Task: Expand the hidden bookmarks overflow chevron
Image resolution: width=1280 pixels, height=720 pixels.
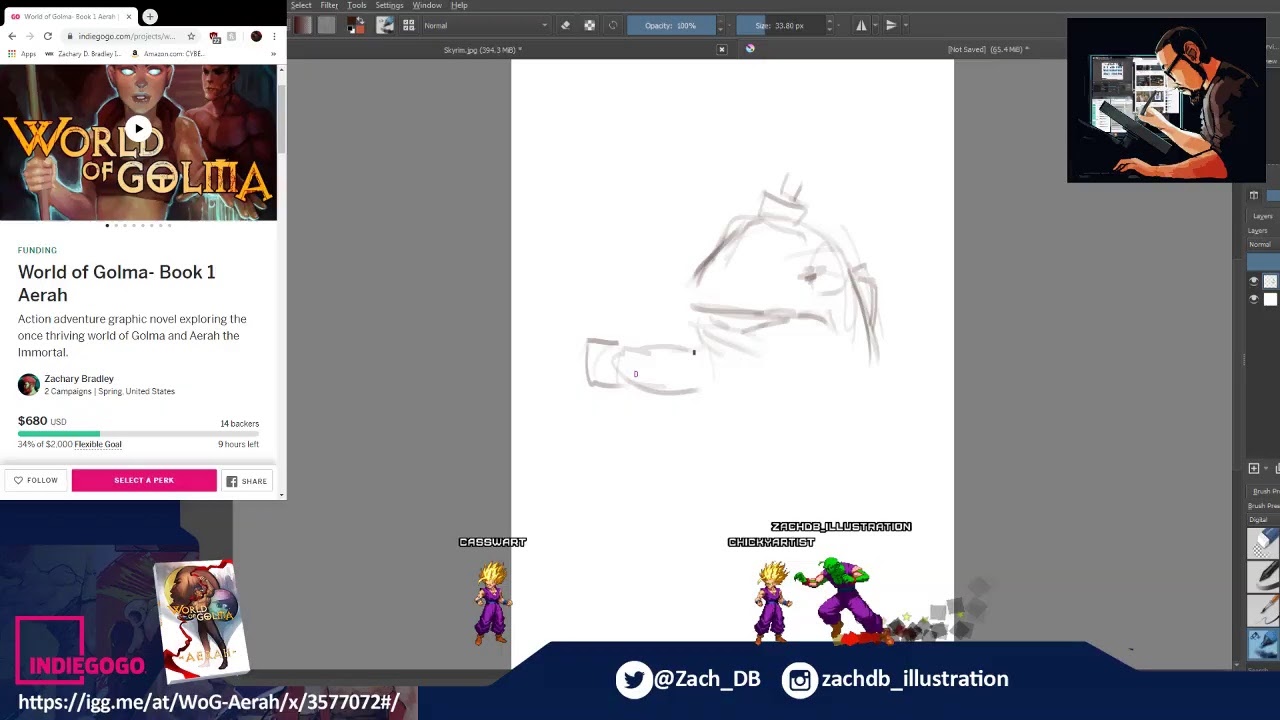Action: click(x=273, y=54)
